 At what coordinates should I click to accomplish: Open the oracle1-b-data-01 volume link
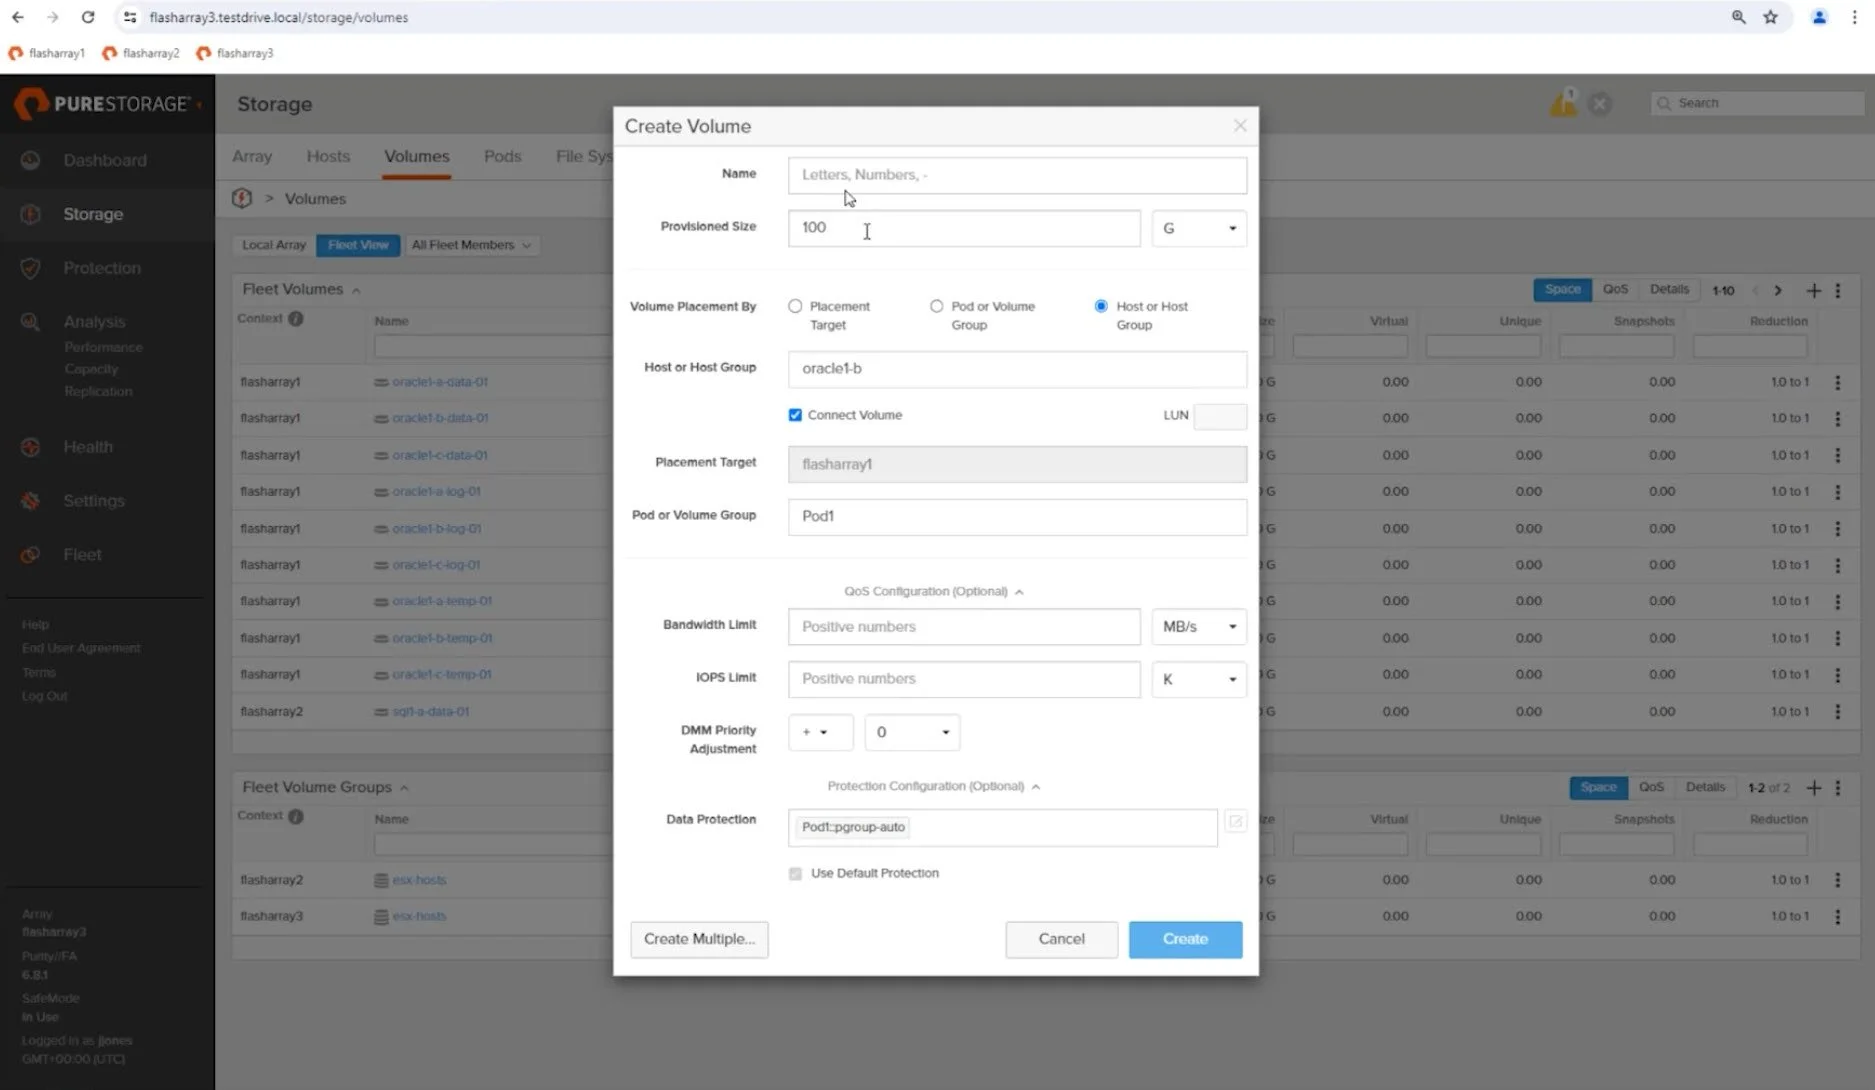(x=440, y=418)
